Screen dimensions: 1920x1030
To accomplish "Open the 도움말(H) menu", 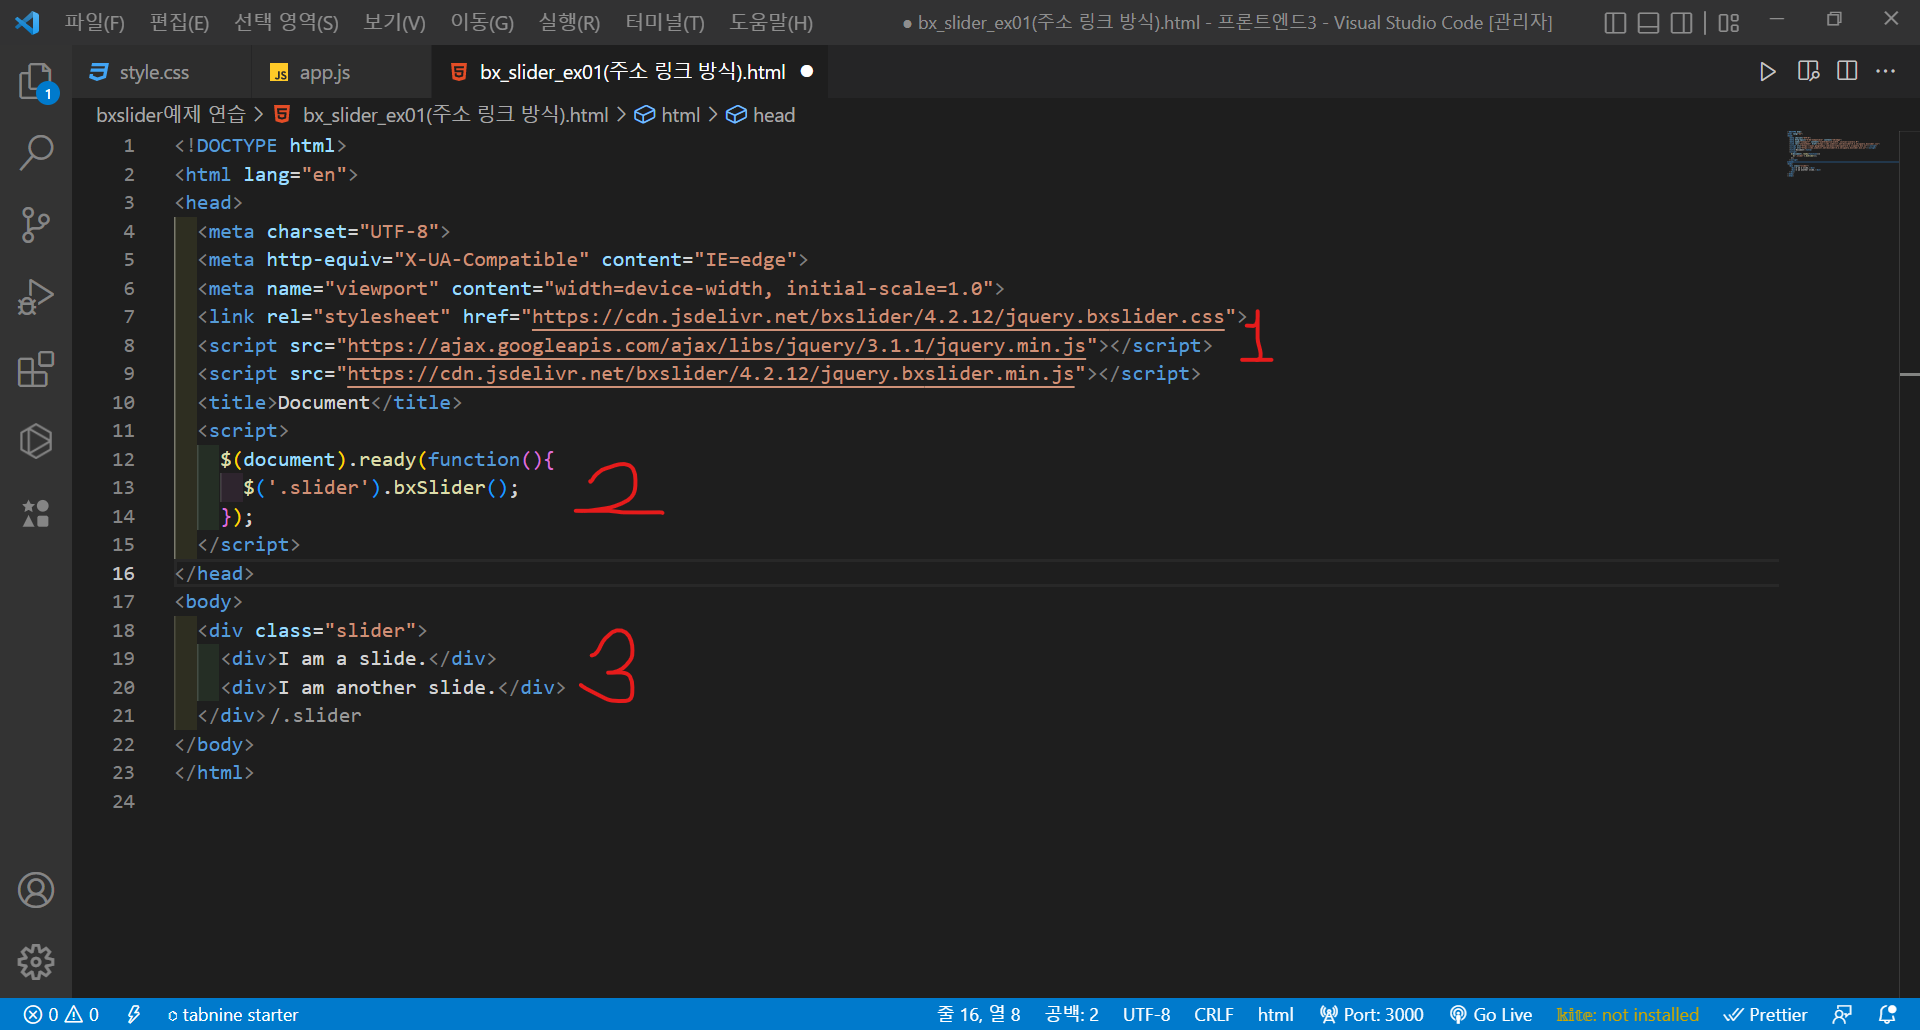I will (x=771, y=22).
